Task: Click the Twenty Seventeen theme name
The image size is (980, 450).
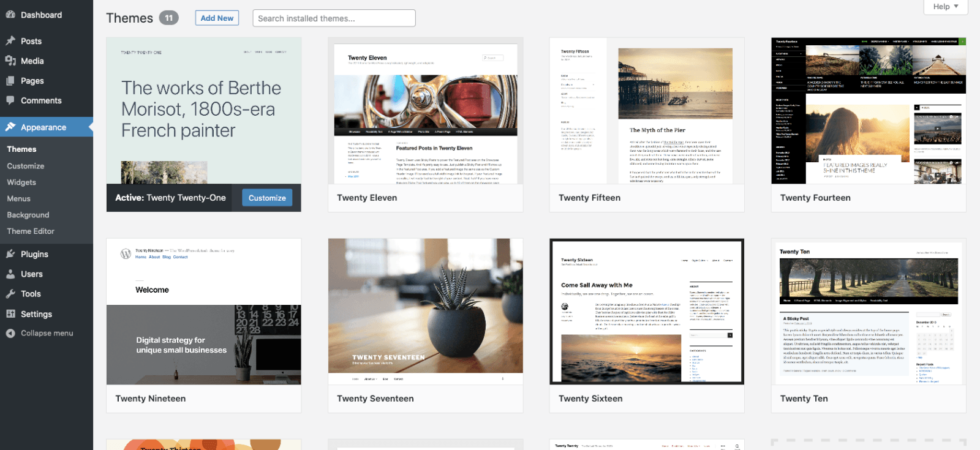Action: [375, 399]
